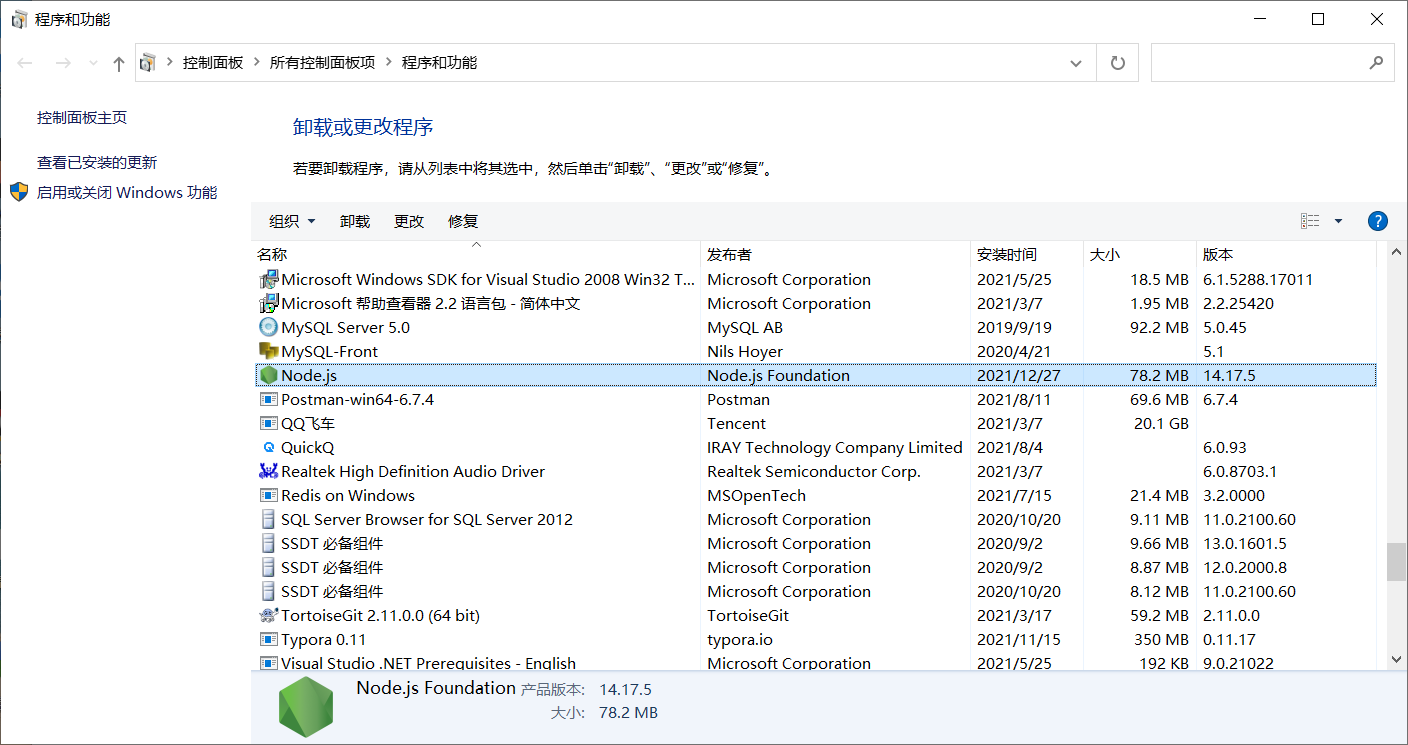The image size is (1408, 745).
Task: Click the 程序和功能 breadcrumb
Action: pyautogui.click(x=439, y=63)
